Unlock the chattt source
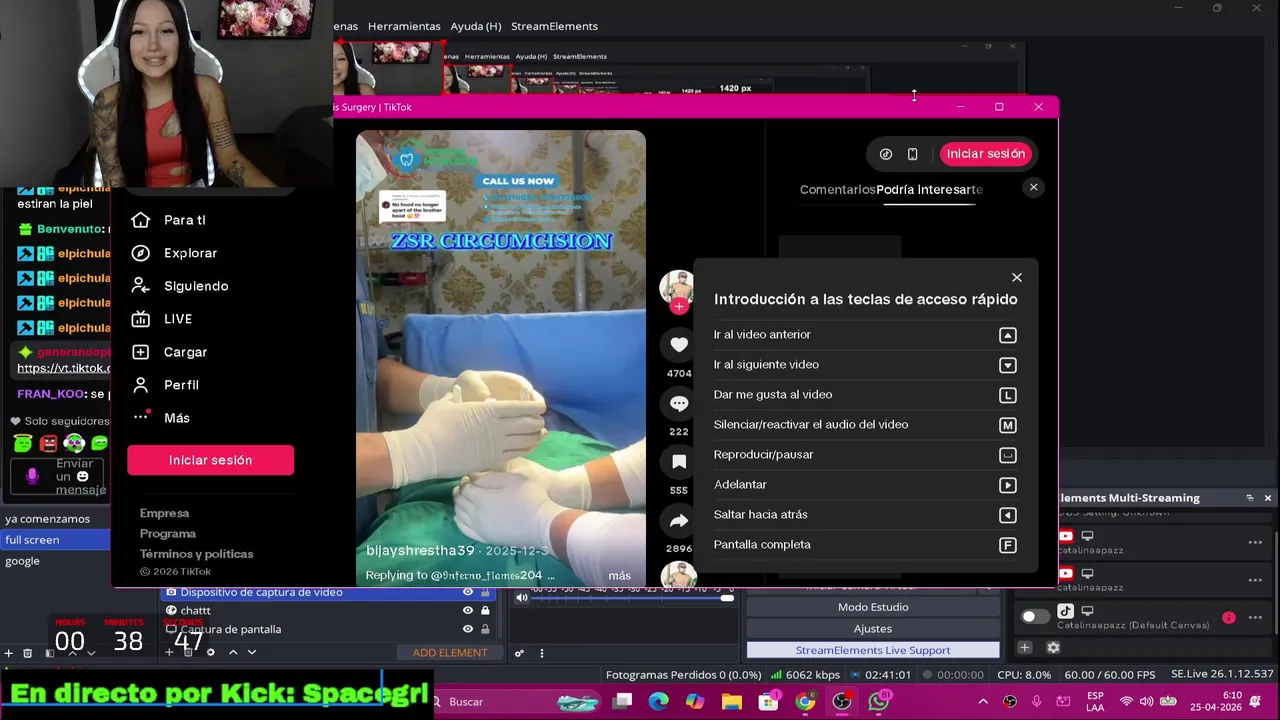The height and width of the screenshot is (720, 1280). (485, 611)
